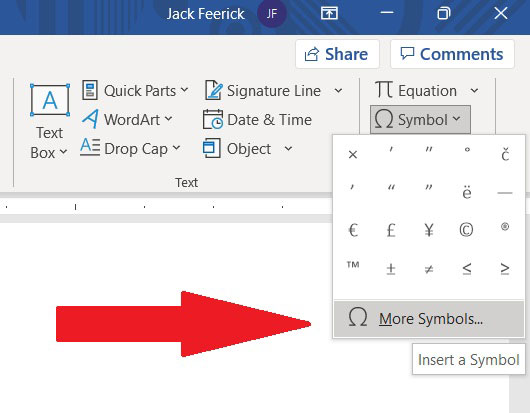Open the ribbon display options icon
Viewport: 530px width, 413px height.
pyautogui.click(x=329, y=14)
